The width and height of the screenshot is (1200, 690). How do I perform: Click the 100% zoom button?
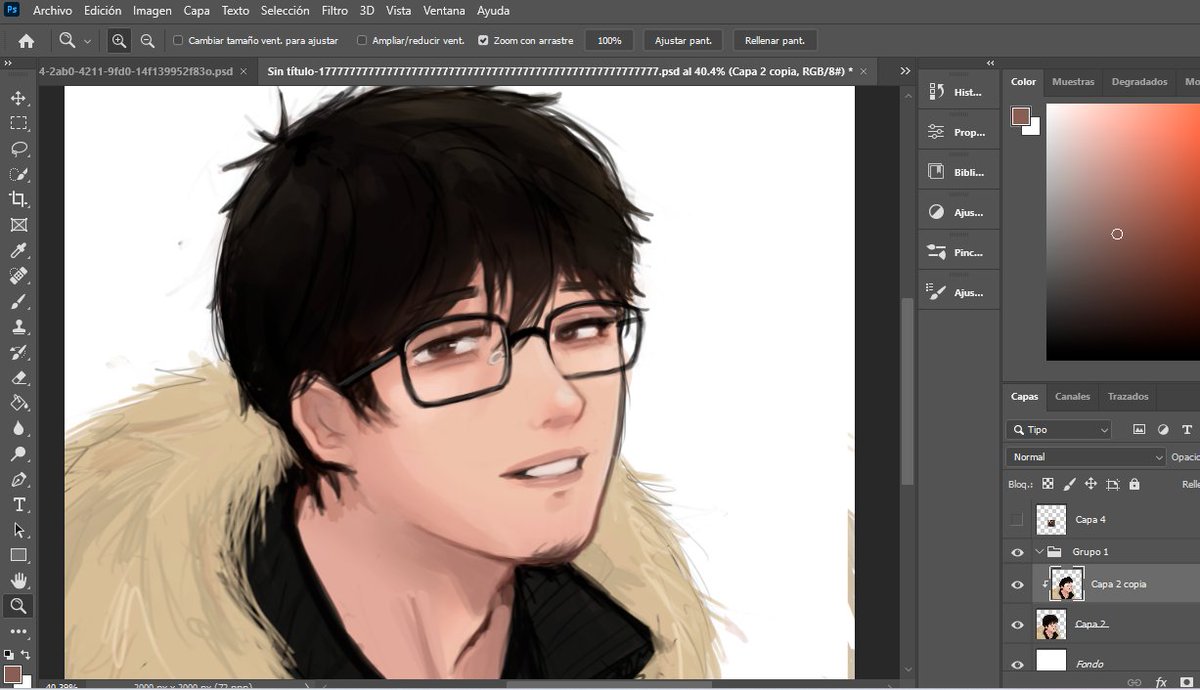[610, 41]
